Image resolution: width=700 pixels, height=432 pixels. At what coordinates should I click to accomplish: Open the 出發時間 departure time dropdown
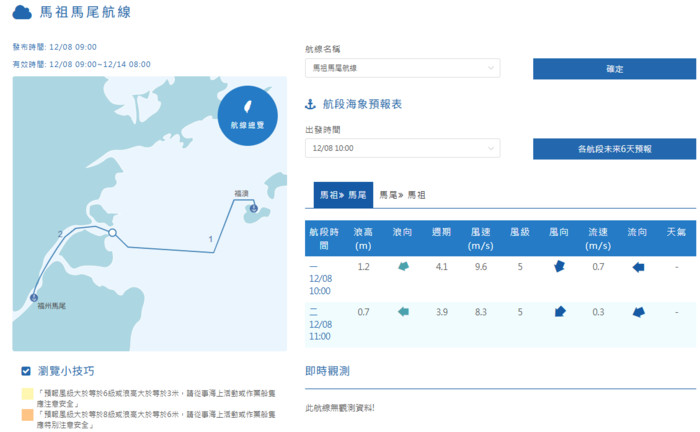[402, 148]
